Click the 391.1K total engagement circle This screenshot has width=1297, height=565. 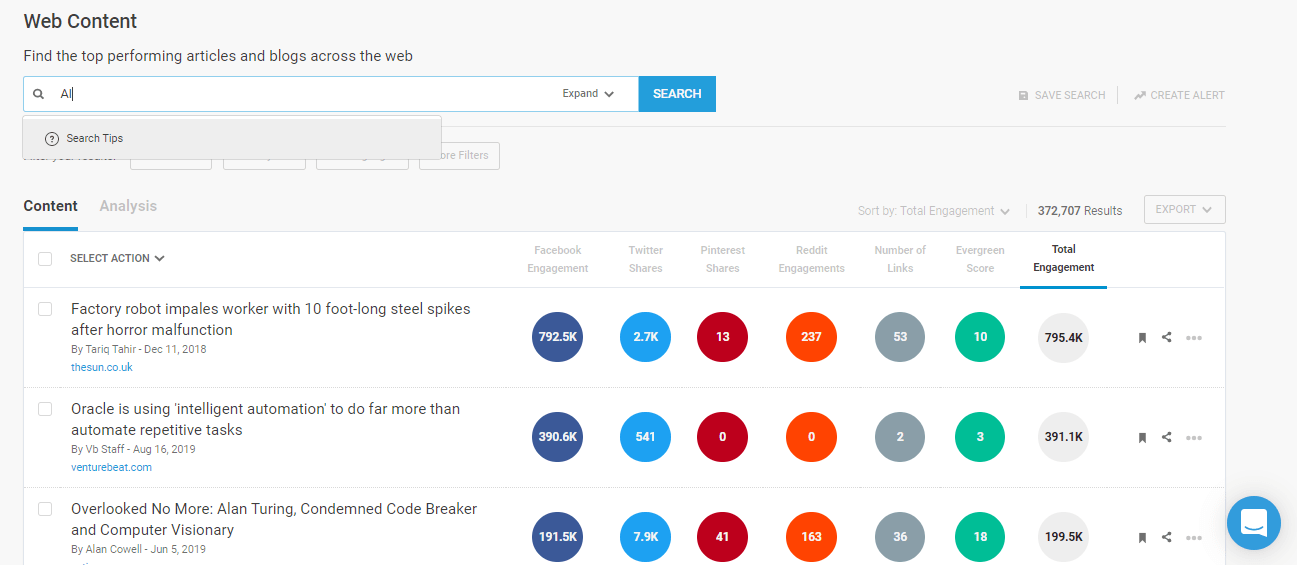click(x=1063, y=437)
